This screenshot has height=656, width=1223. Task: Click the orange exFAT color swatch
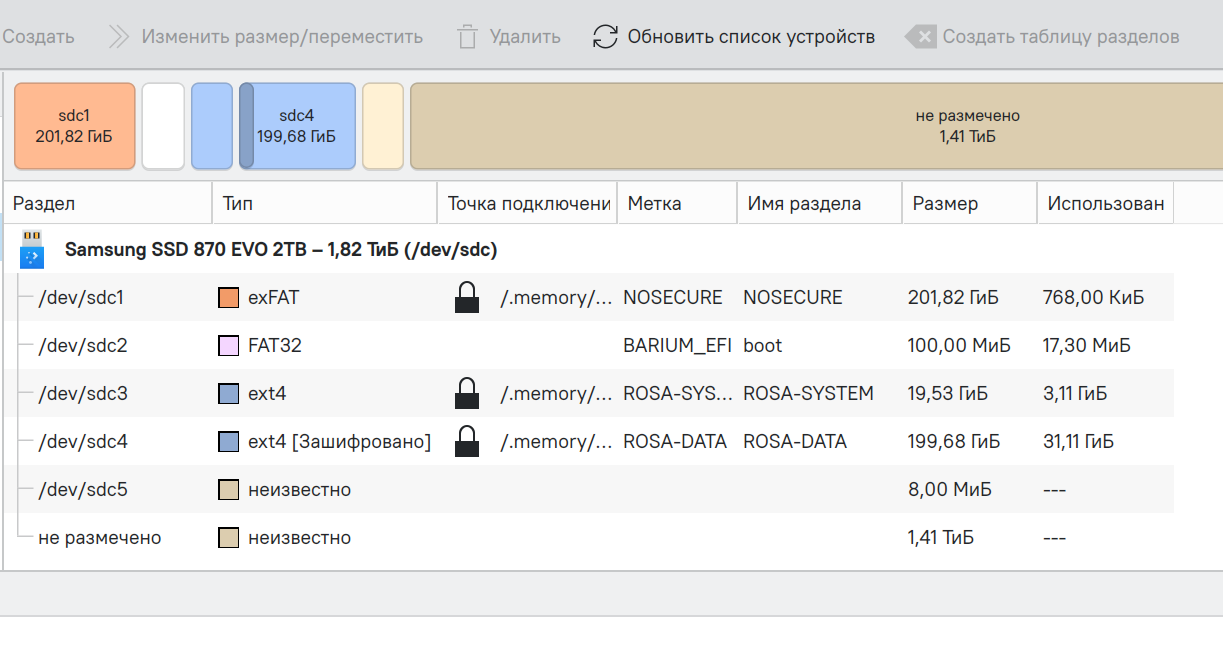[228, 298]
